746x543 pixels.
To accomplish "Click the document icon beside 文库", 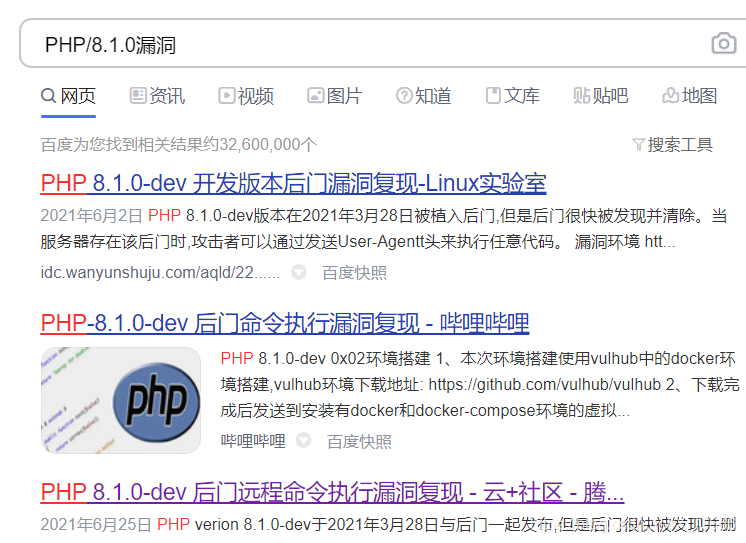I will coord(493,96).
